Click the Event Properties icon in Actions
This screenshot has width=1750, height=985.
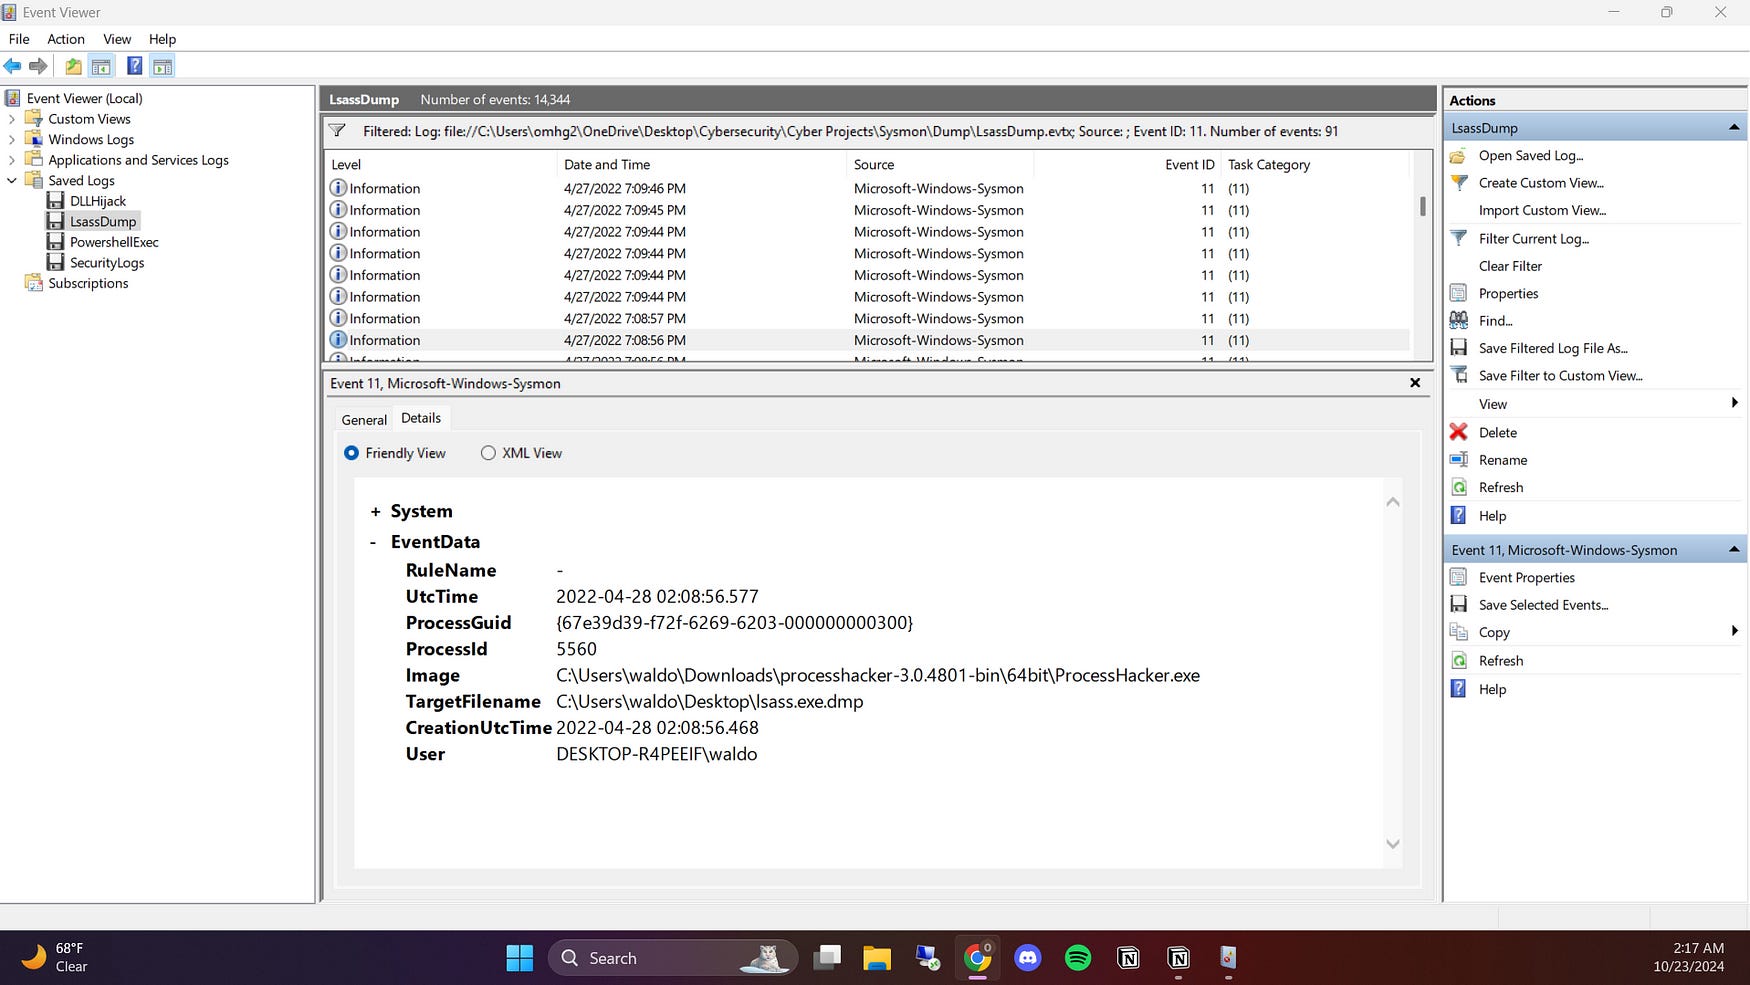[1459, 577]
